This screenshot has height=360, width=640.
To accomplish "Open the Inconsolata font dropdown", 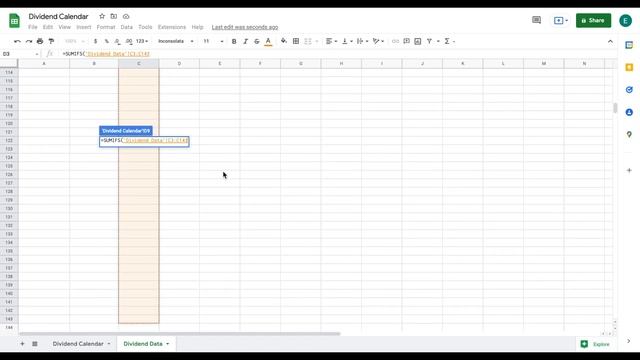I will click(176, 41).
